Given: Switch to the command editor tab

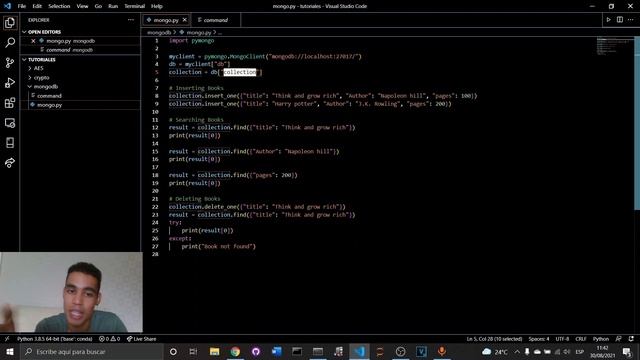Looking at the screenshot, I should point(216,20).
